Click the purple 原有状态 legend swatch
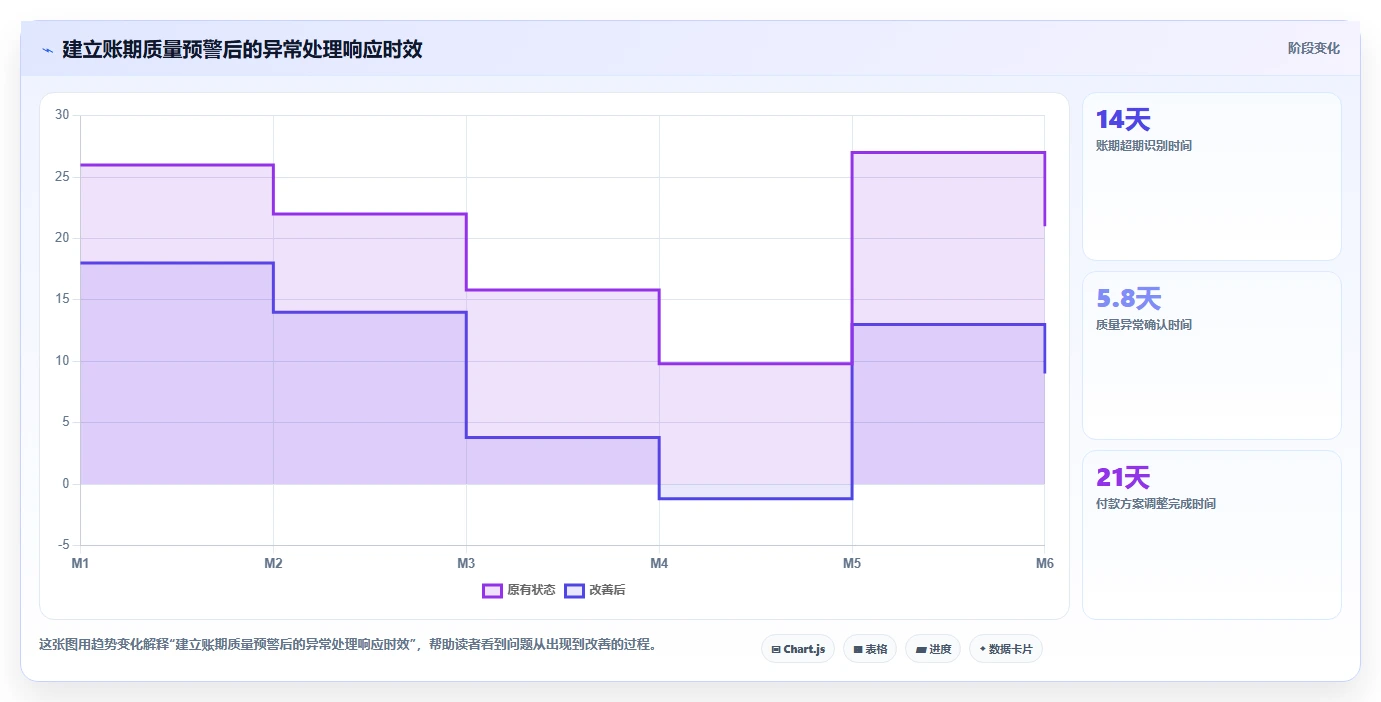The width and height of the screenshot is (1381, 702). click(x=492, y=590)
